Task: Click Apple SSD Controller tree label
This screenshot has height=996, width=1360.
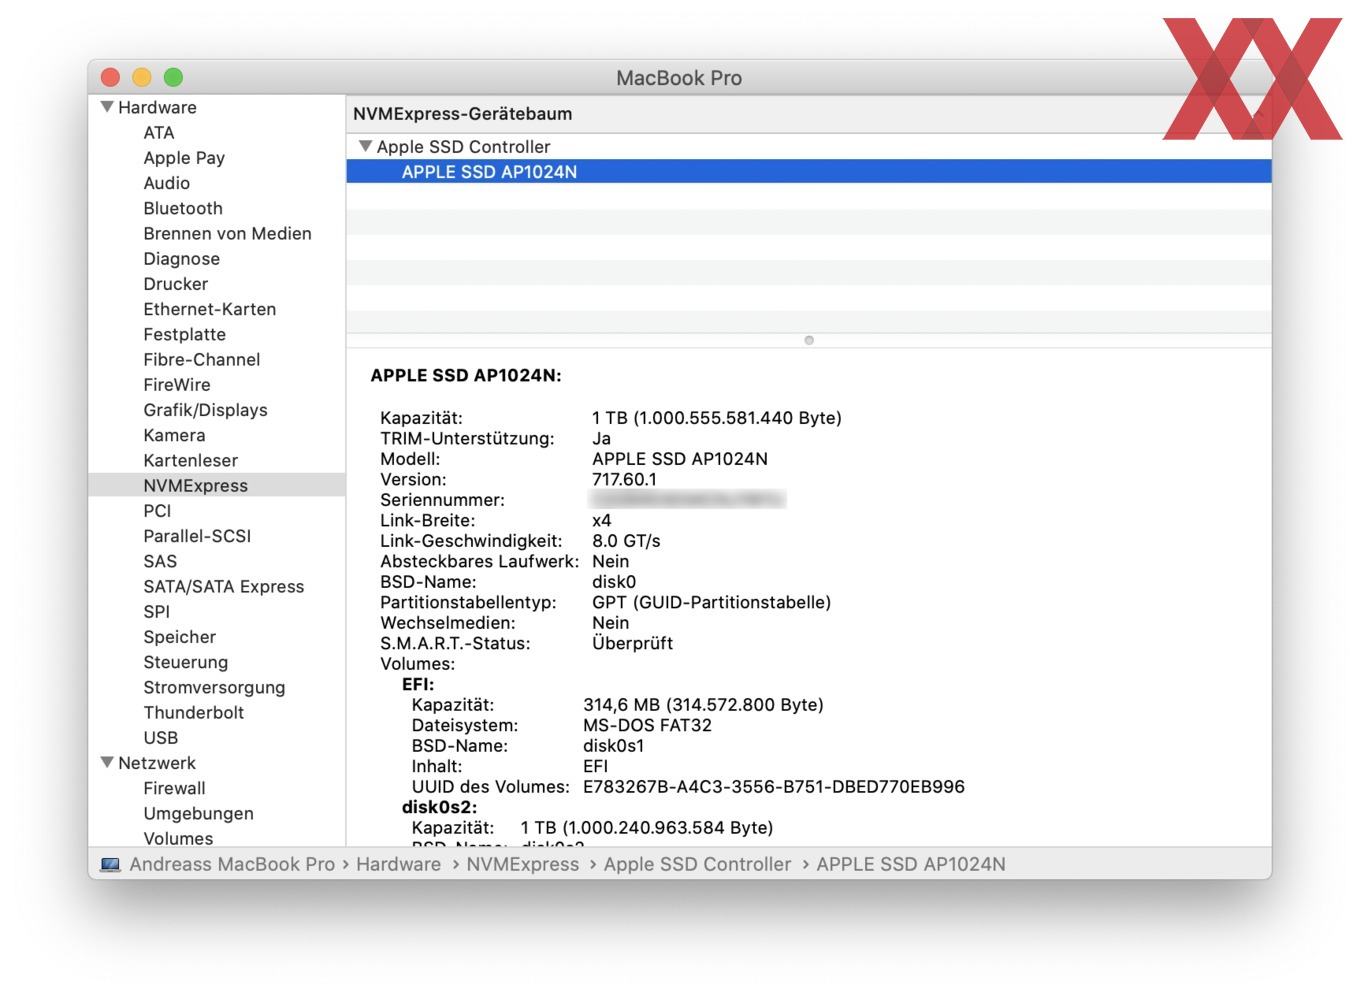Action: click(464, 146)
